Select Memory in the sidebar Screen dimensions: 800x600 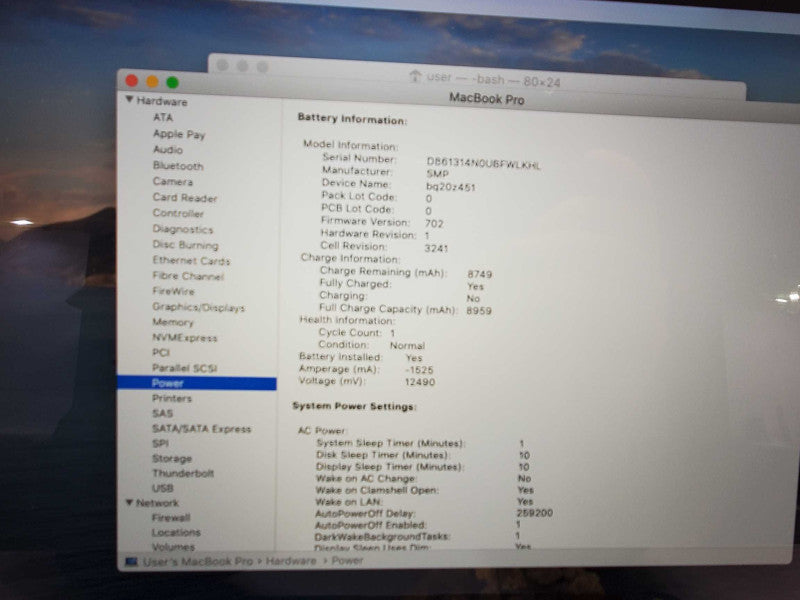click(172, 322)
